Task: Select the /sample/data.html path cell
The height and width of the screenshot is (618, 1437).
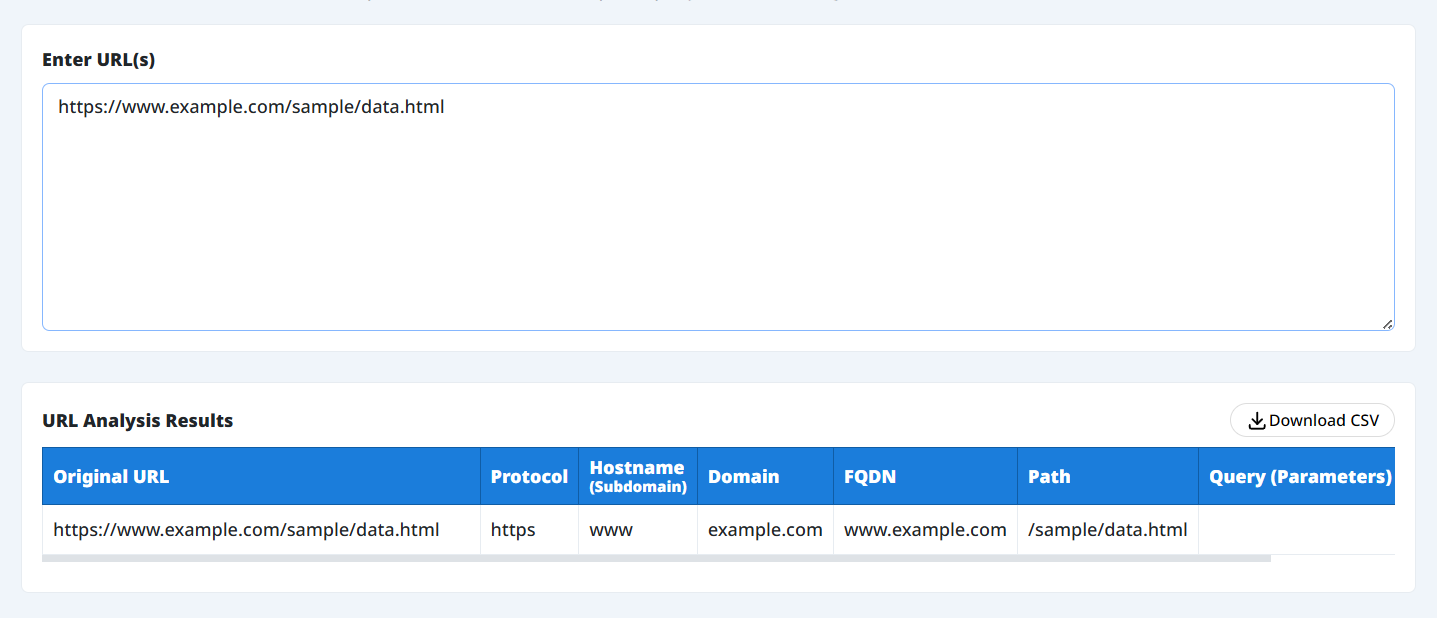Action: 1107,530
